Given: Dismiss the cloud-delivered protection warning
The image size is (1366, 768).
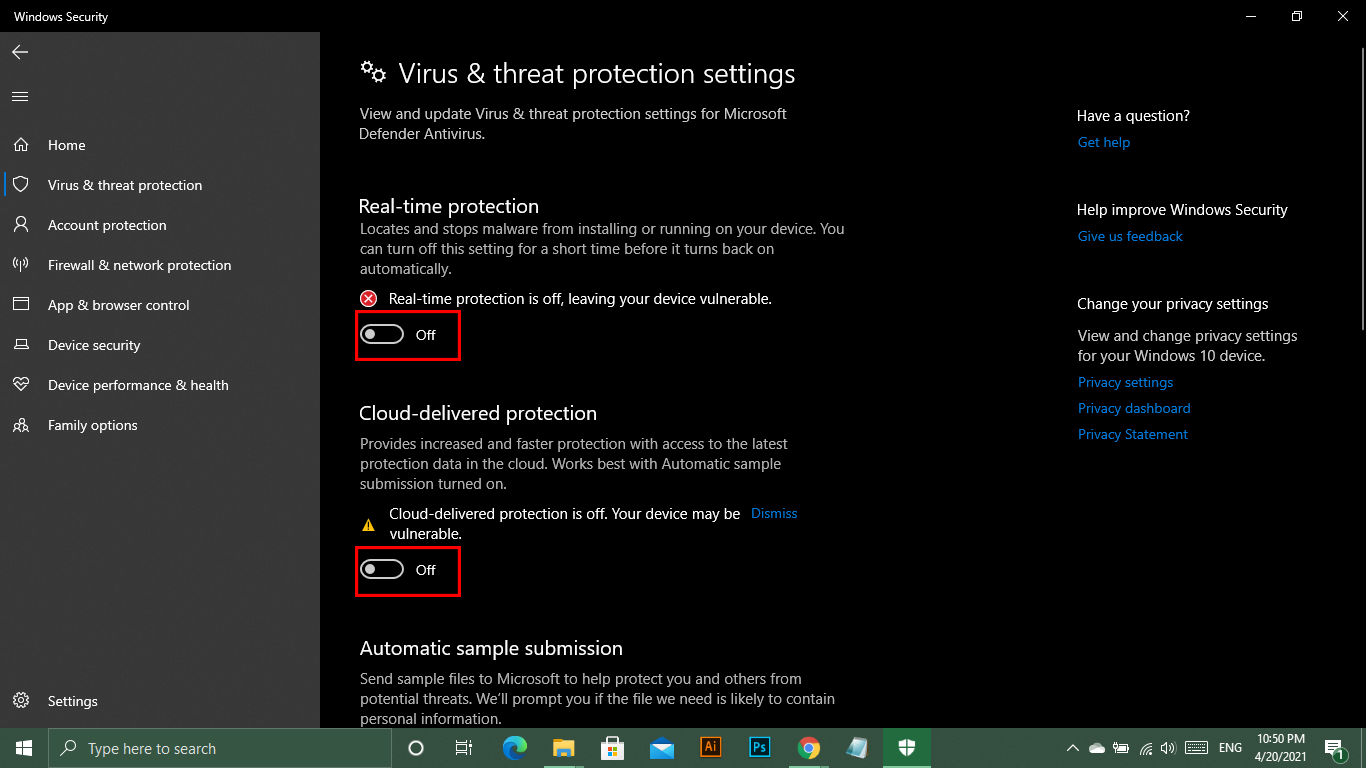Looking at the screenshot, I should click(774, 513).
